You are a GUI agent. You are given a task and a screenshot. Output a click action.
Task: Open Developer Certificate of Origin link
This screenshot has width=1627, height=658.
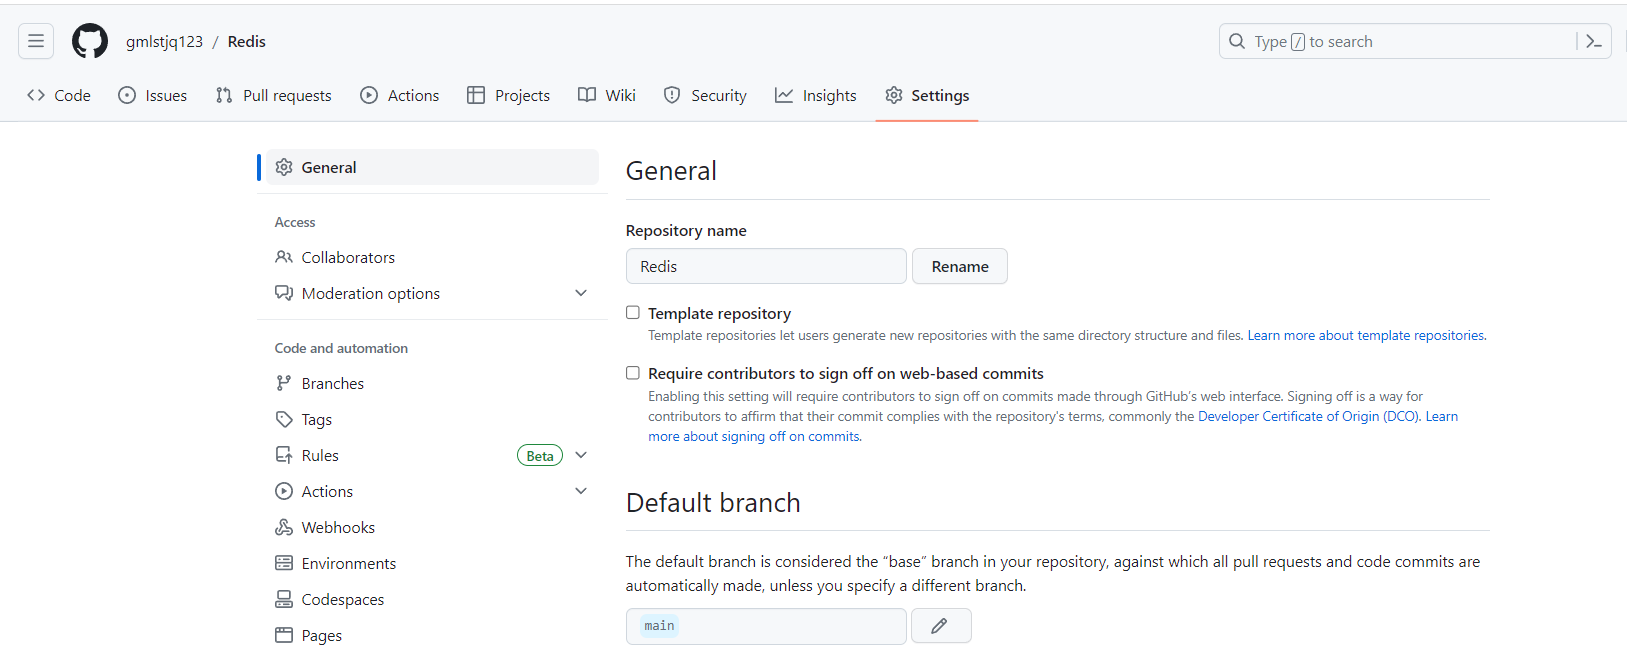1308,416
